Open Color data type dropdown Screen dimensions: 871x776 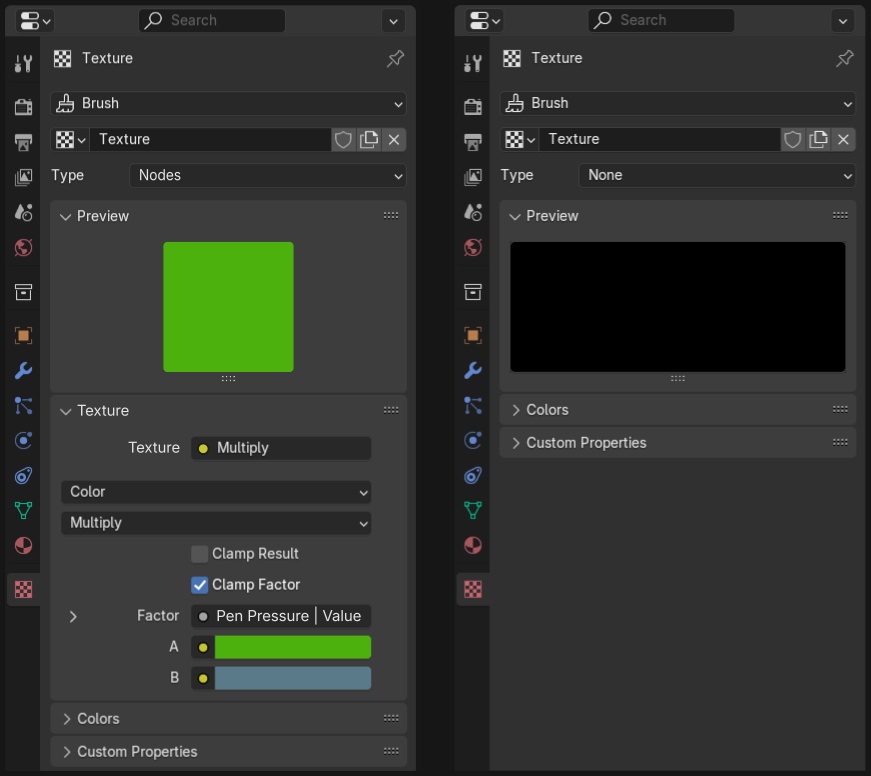point(216,492)
